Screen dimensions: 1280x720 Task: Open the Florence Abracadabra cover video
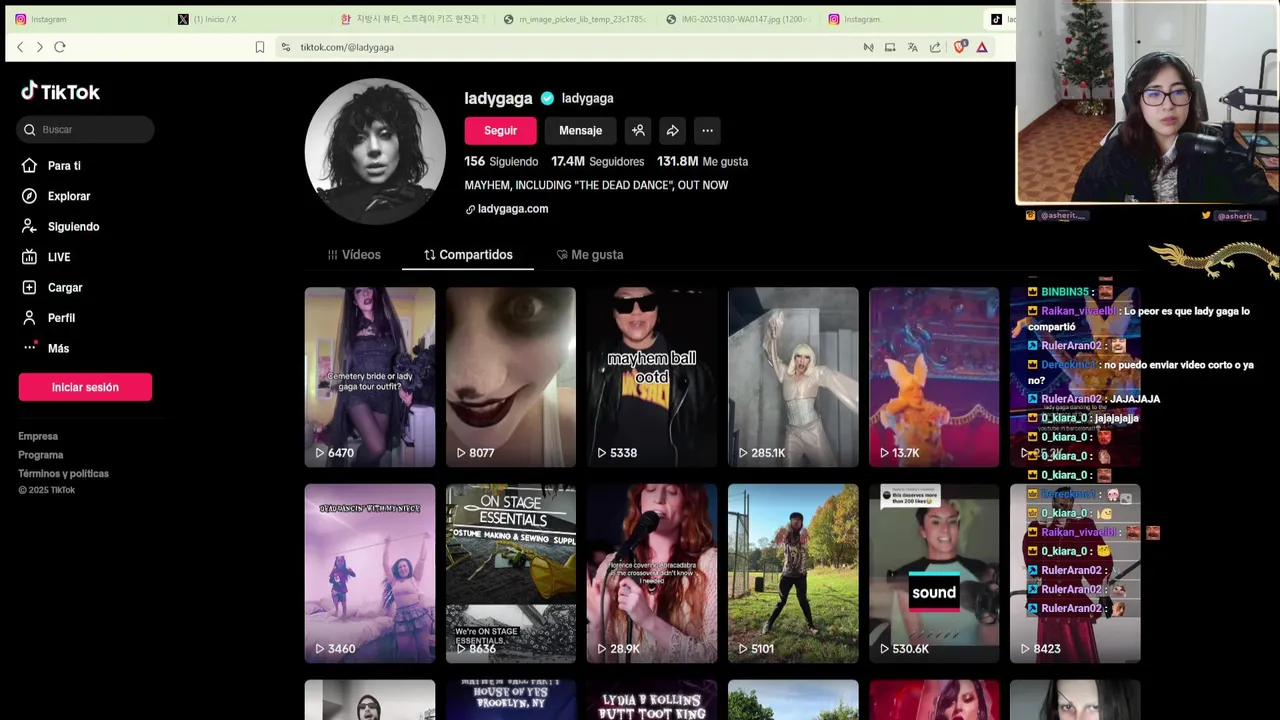pos(652,574)
